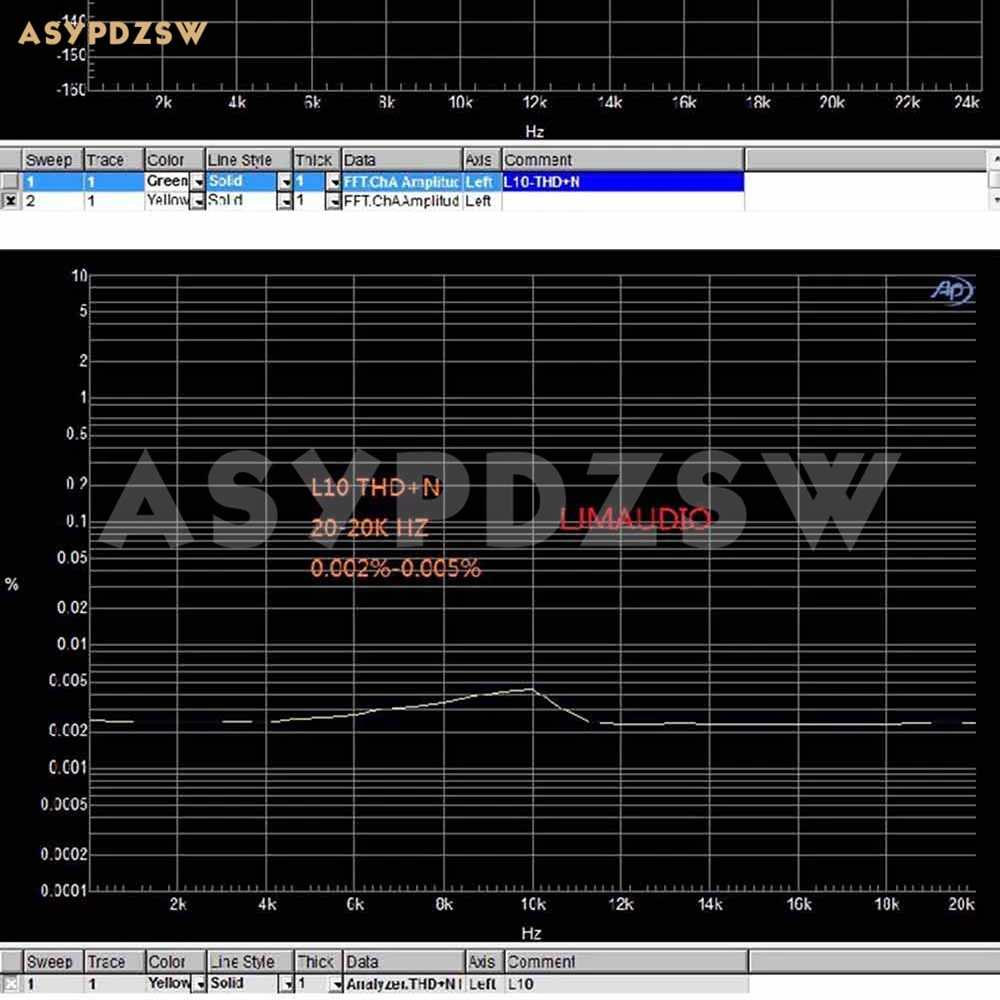Open the Green color dropdown in the FFT legend
Viewport: 1000px width, 1000px height.
click(198, 182)
